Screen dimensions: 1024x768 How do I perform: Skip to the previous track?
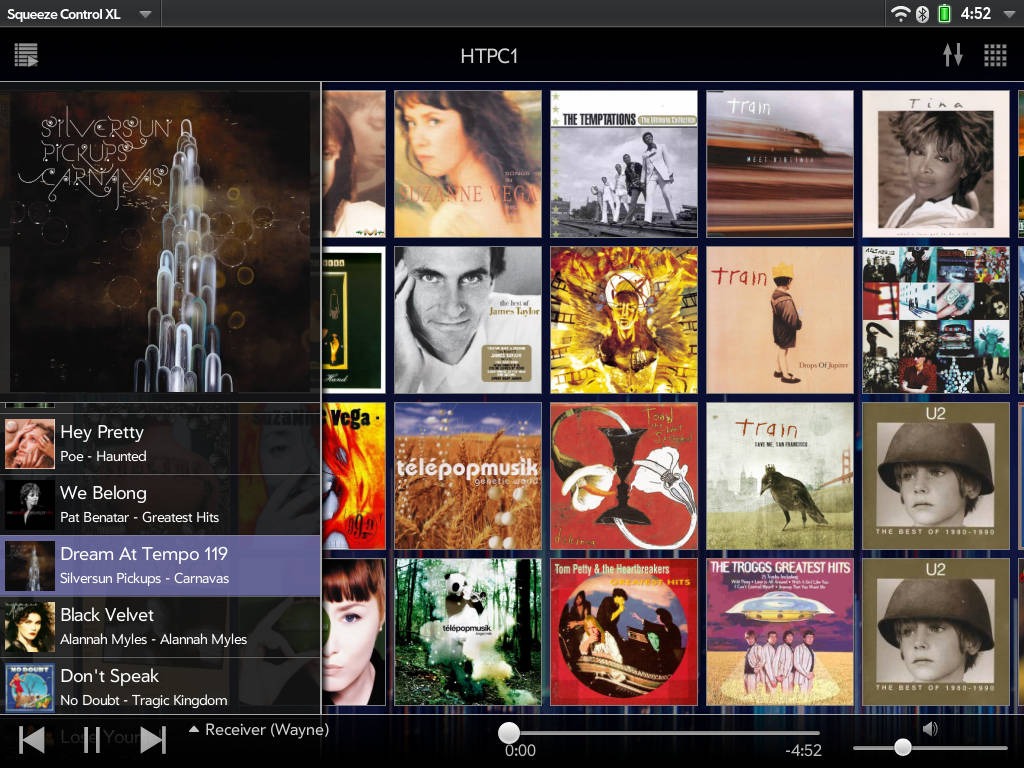click(32, 740)
